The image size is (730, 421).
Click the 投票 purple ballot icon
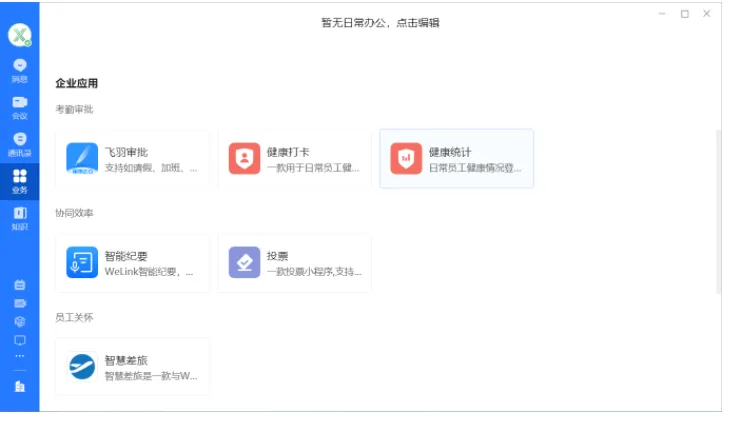[244, 263]
